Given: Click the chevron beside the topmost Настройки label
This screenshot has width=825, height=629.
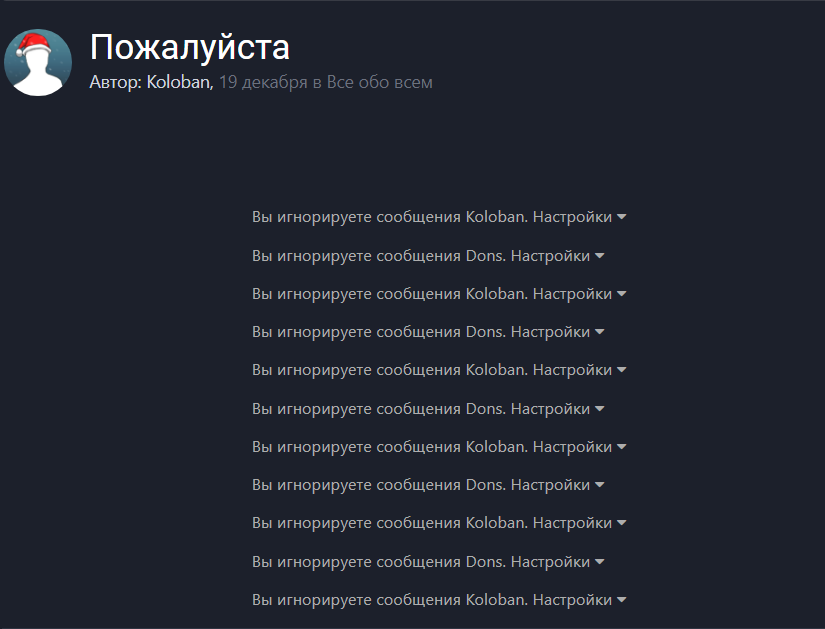Looking at the screenshot, I should [x=622, y=216].
